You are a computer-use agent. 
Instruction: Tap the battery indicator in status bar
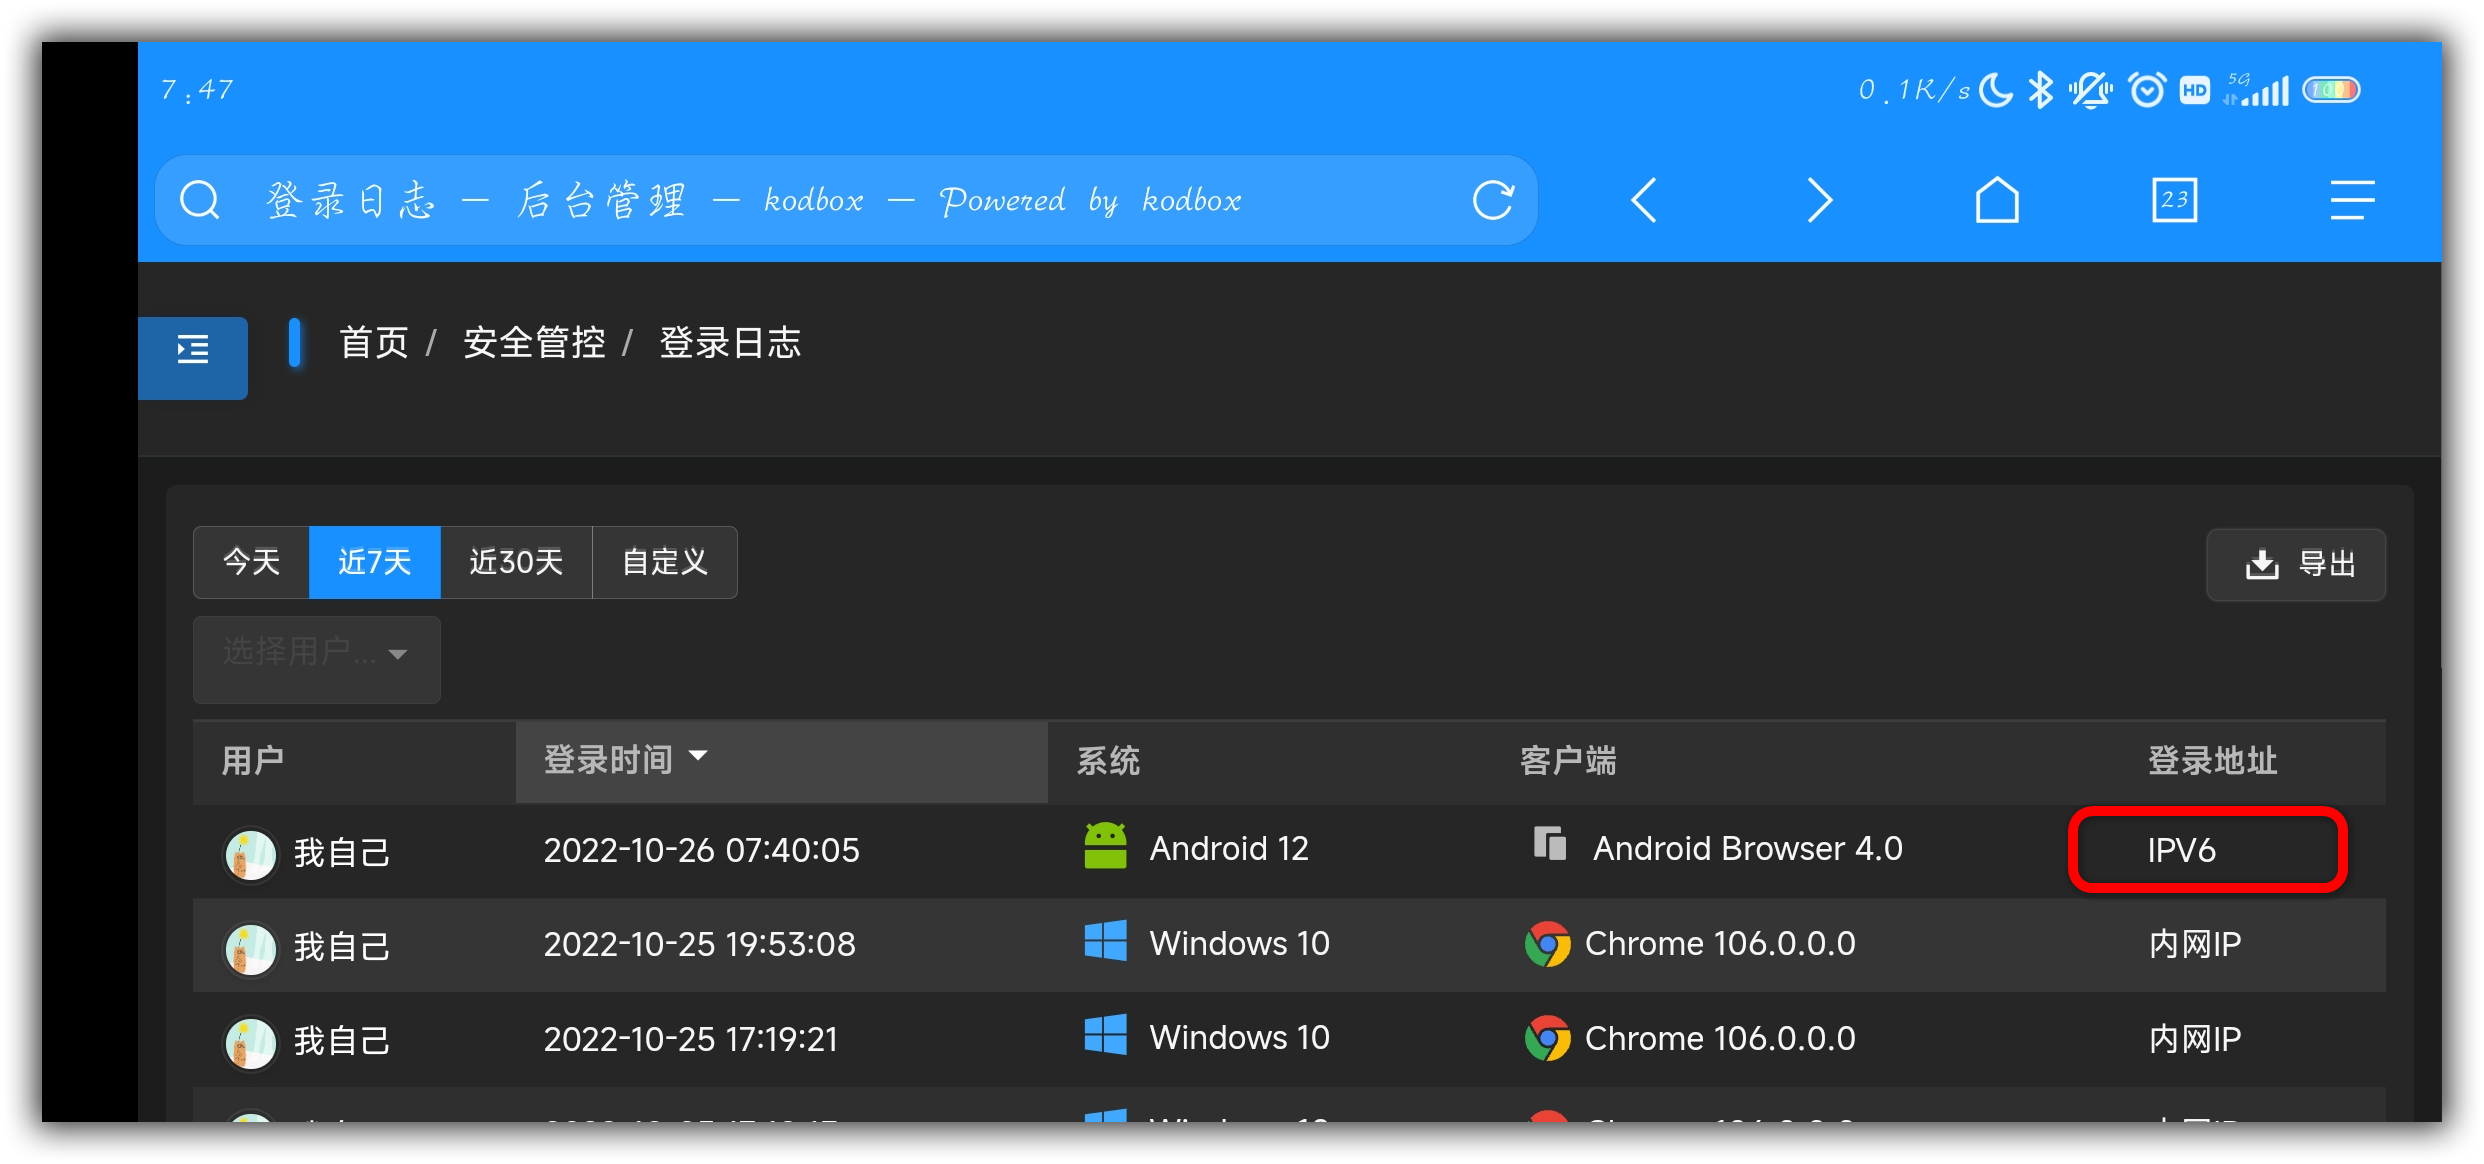pos(2331,90)
